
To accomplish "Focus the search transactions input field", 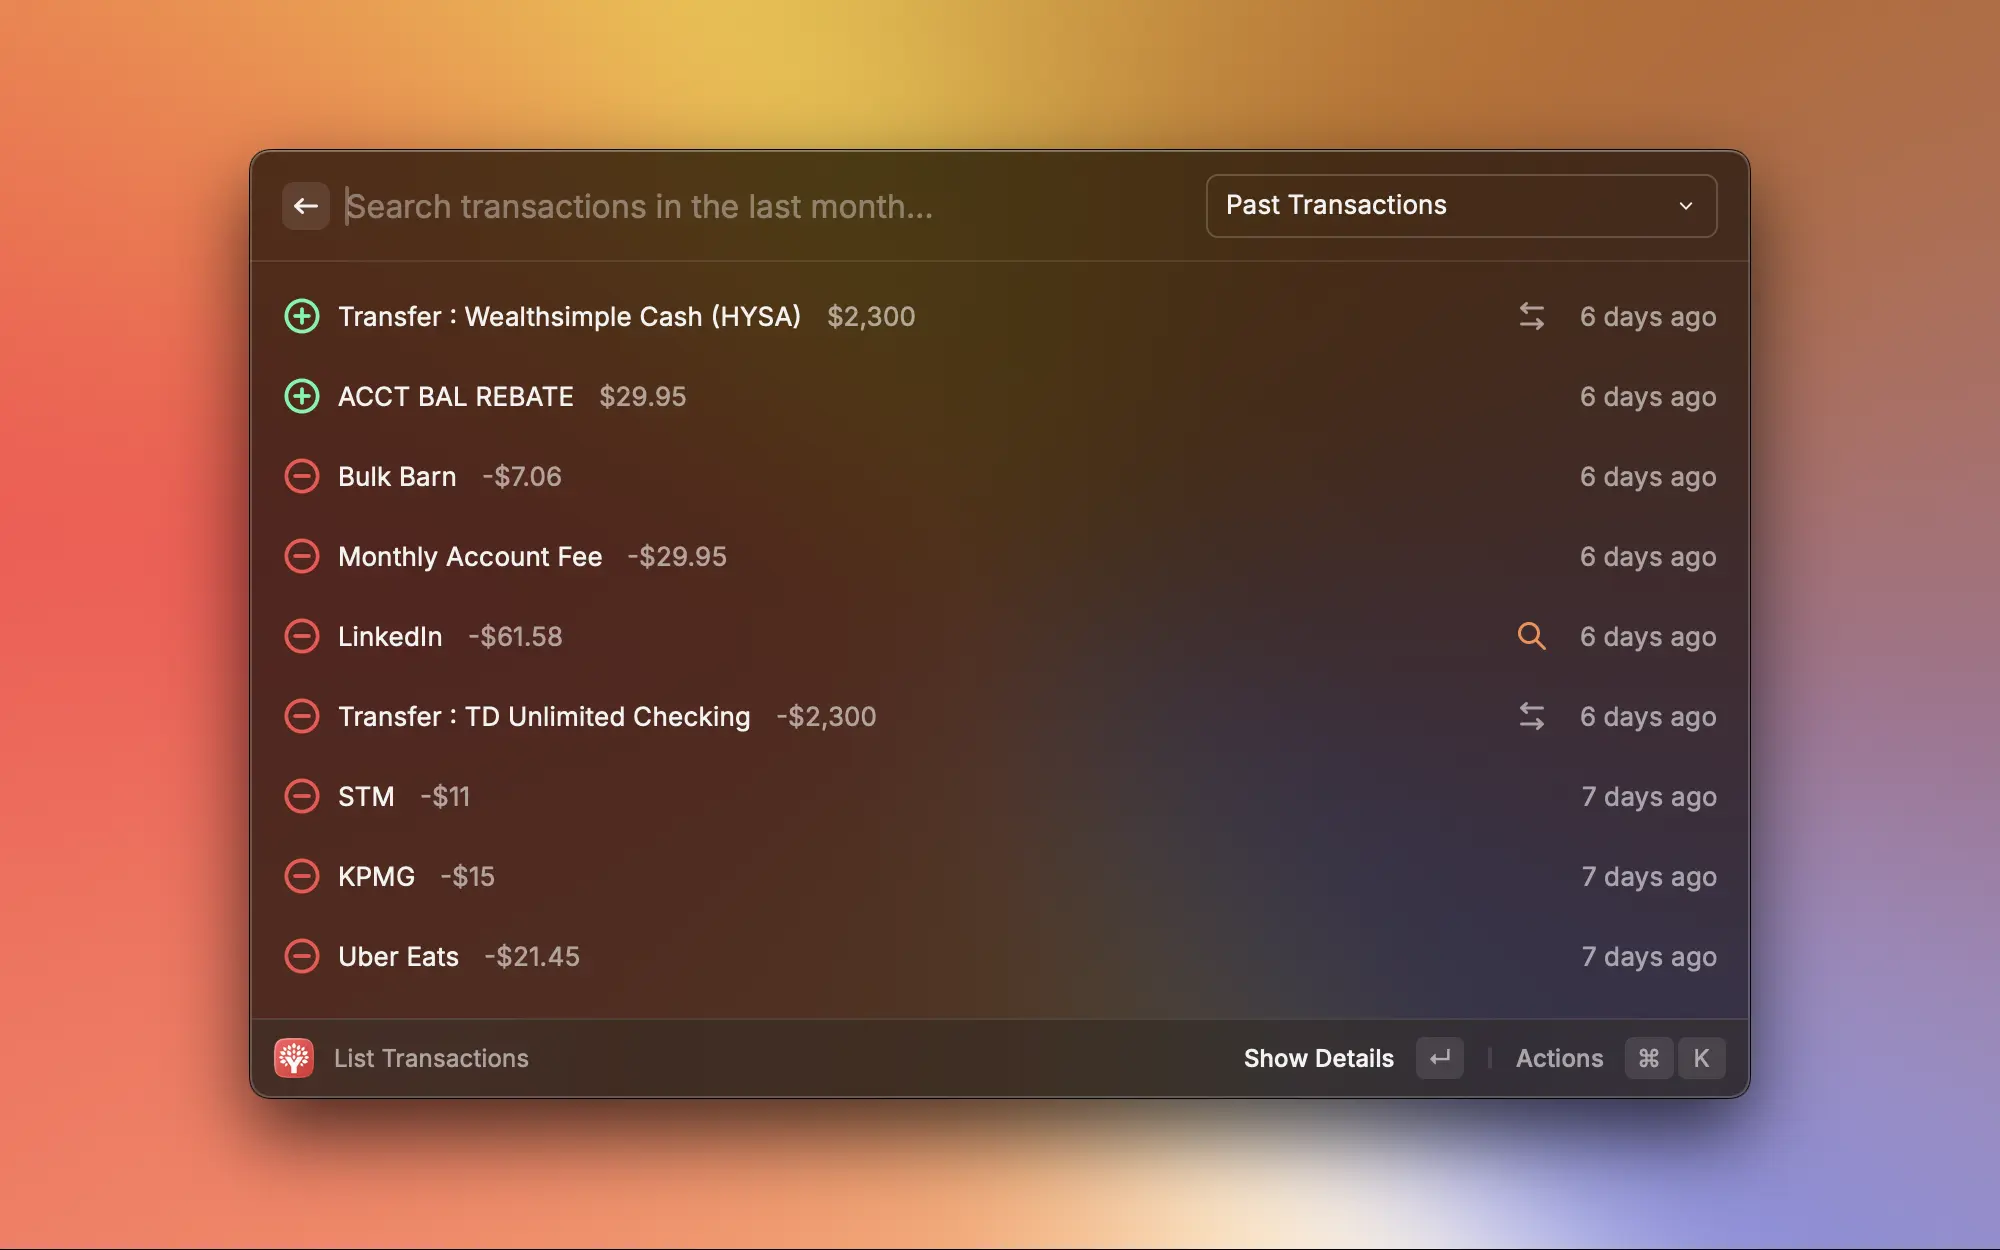I will pyautogui.click(x=760, y=206).
